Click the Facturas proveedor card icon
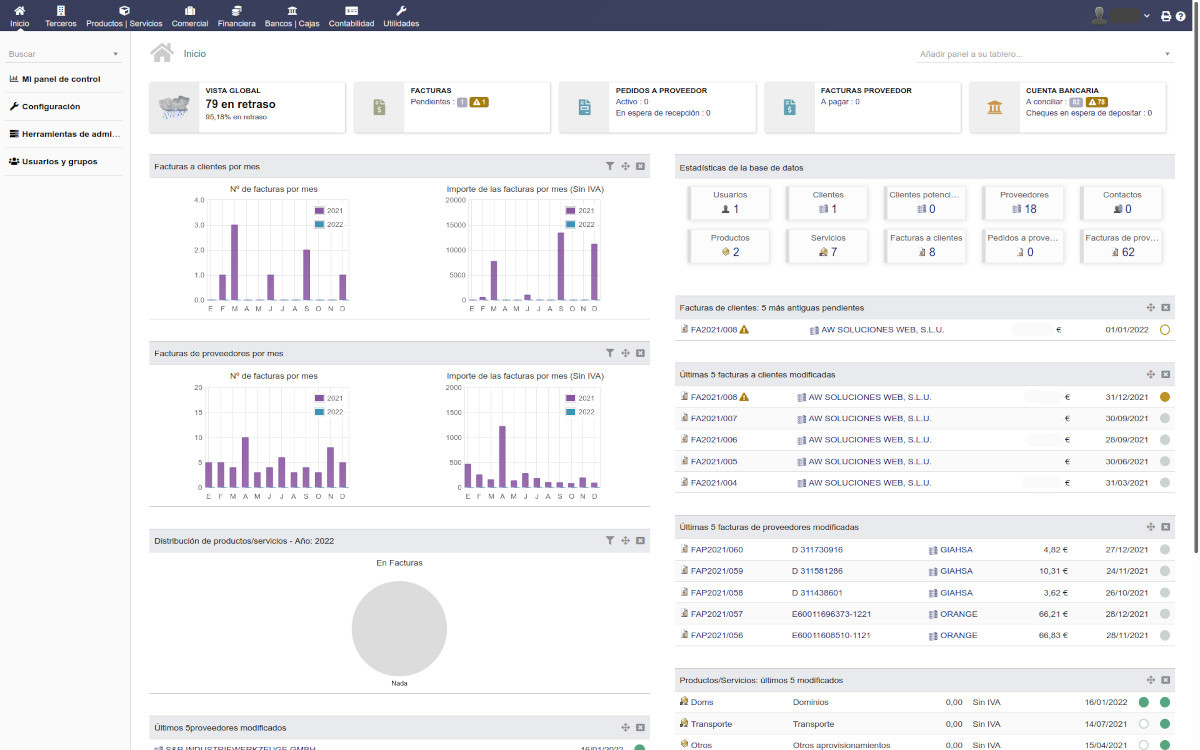The image size is (1200, 750). pos(790,107)
